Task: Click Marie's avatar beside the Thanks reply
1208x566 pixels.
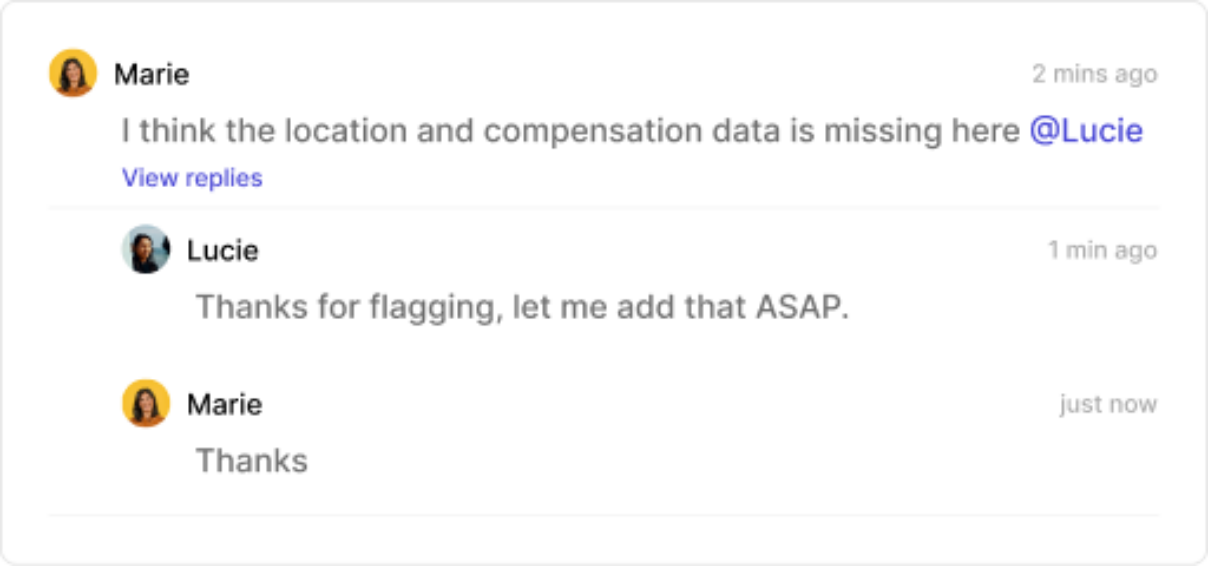Action: [x=146, y=404]
